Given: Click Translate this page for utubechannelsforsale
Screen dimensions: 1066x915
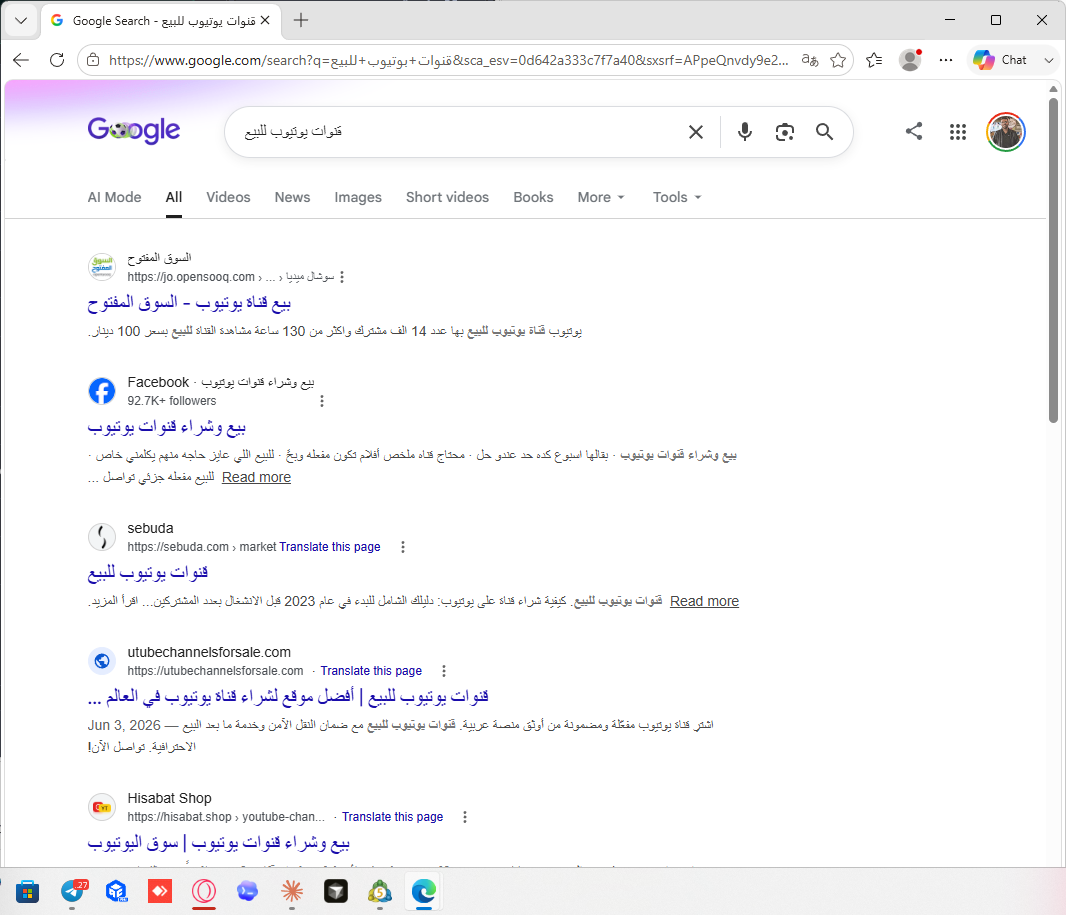Looking at the screenshot, I should (x=371, y=671).
